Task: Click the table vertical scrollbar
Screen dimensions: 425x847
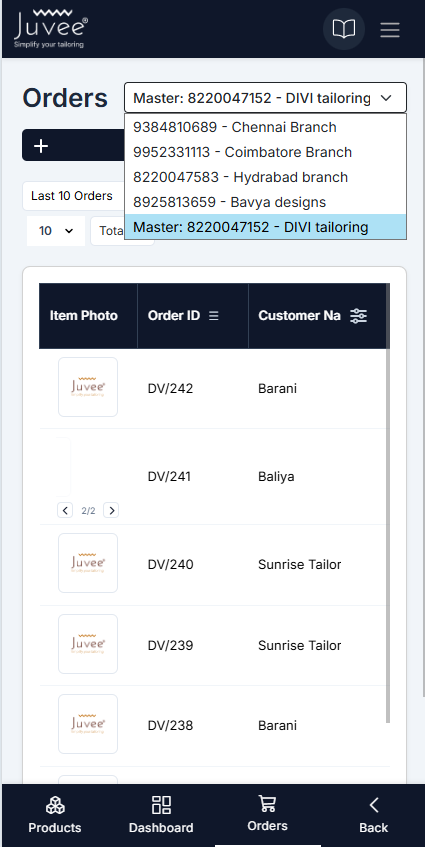Action: 388,502
